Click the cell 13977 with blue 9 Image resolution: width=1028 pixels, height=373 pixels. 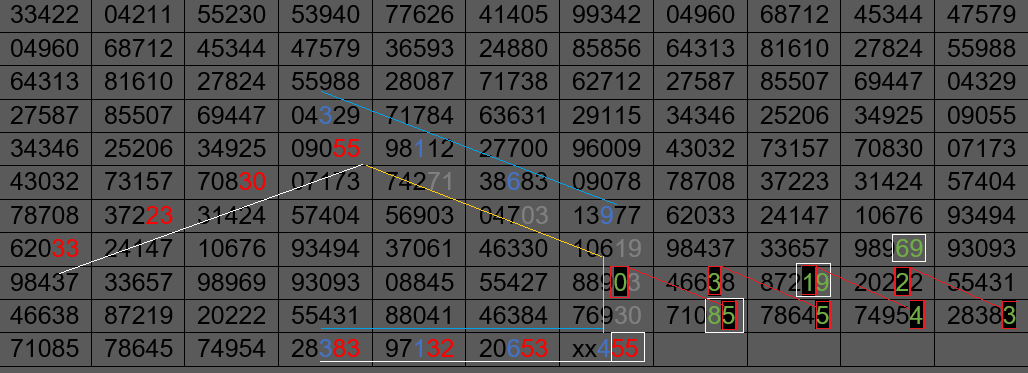(606, 216)
